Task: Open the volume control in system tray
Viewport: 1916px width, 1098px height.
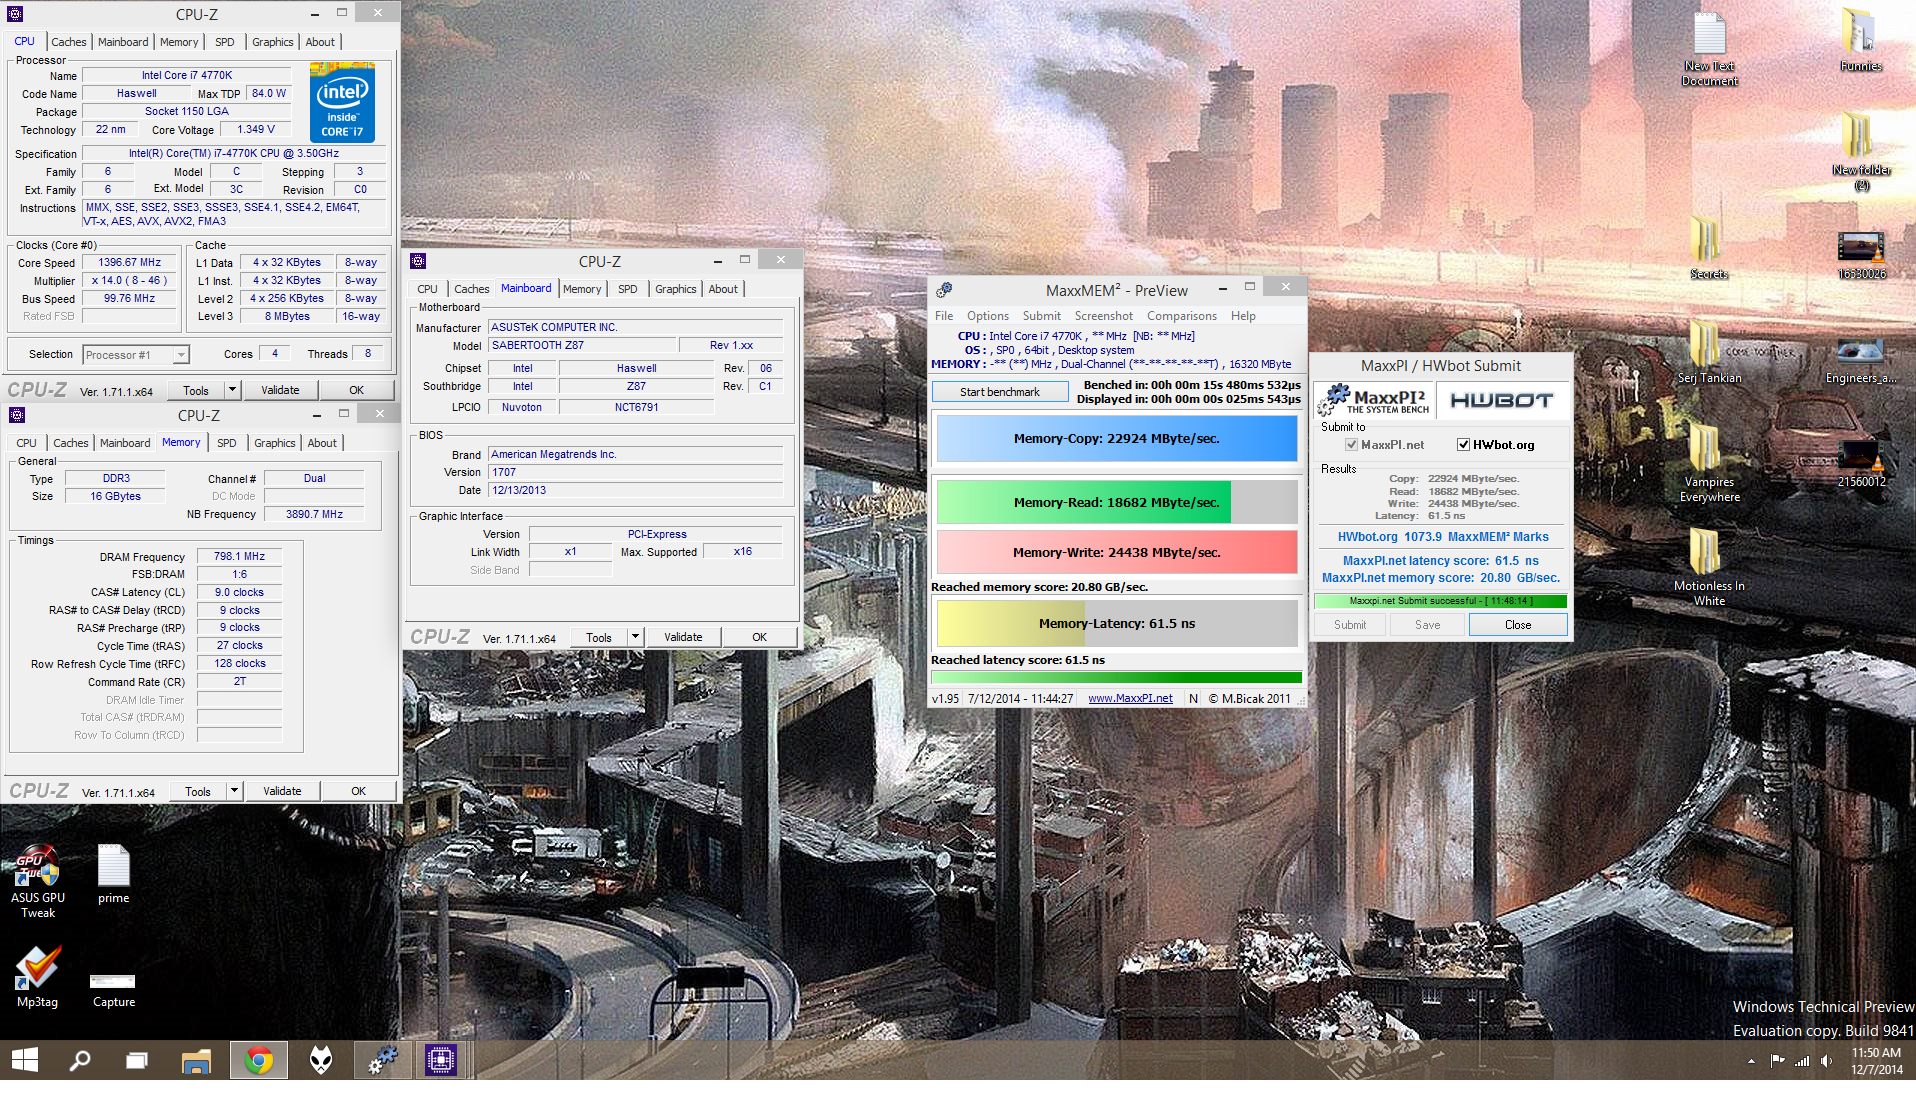Action: [1827, 1061]
